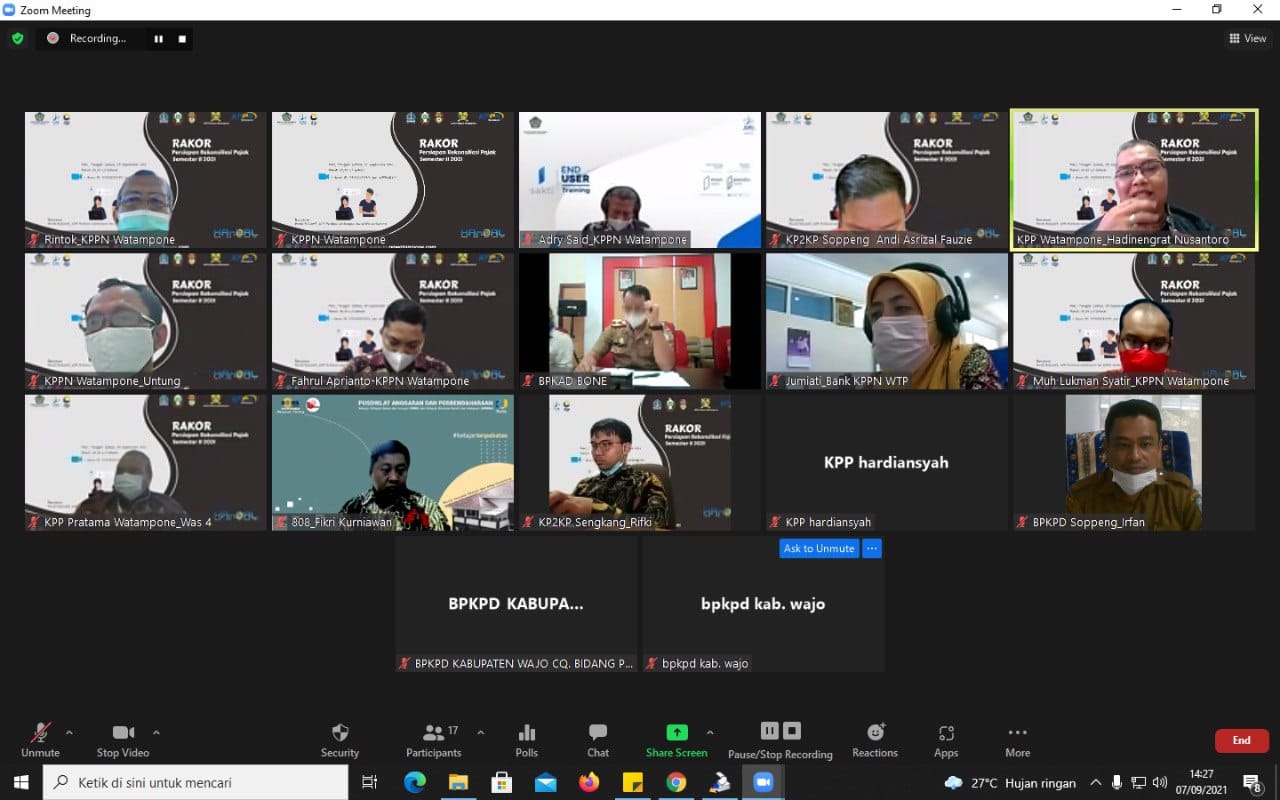1280x800 pixels.
Task: Unmute the microphone
Action: tap(40, 740)
